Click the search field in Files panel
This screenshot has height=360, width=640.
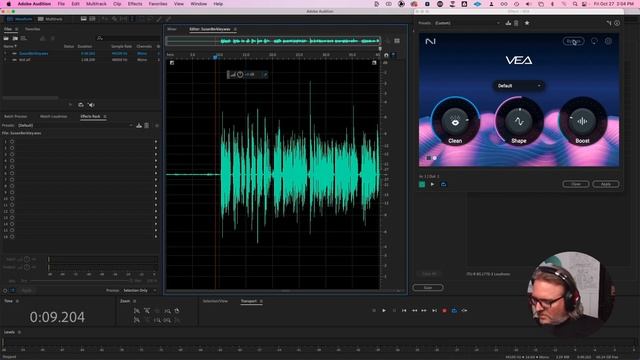click(x=127, y=38)
